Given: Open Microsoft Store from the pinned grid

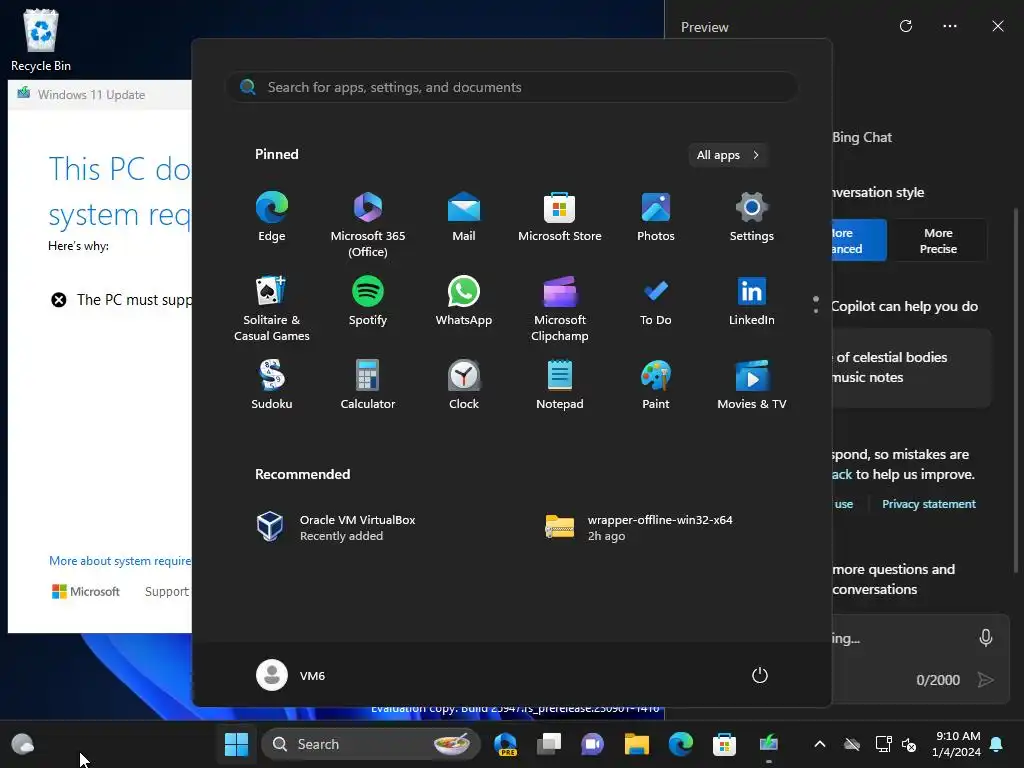Looking at the screenshot, I should (x=560, y=217).
